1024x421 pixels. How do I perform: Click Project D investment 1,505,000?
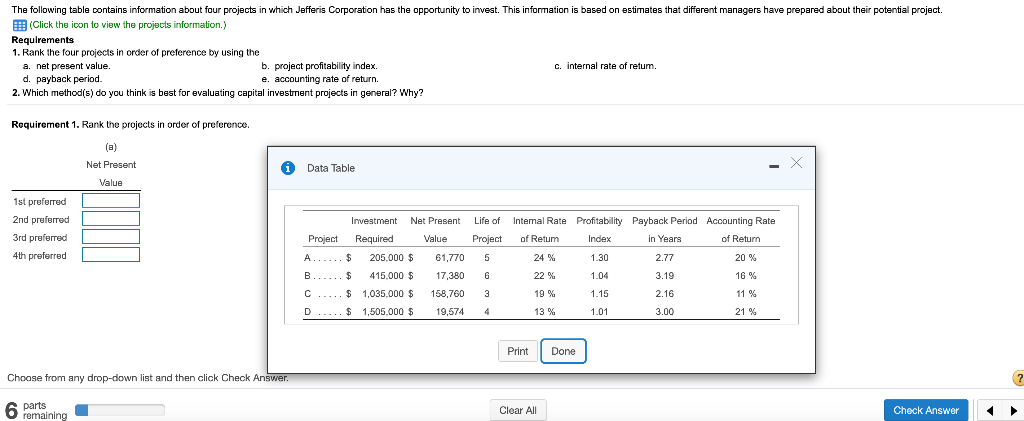382,312
